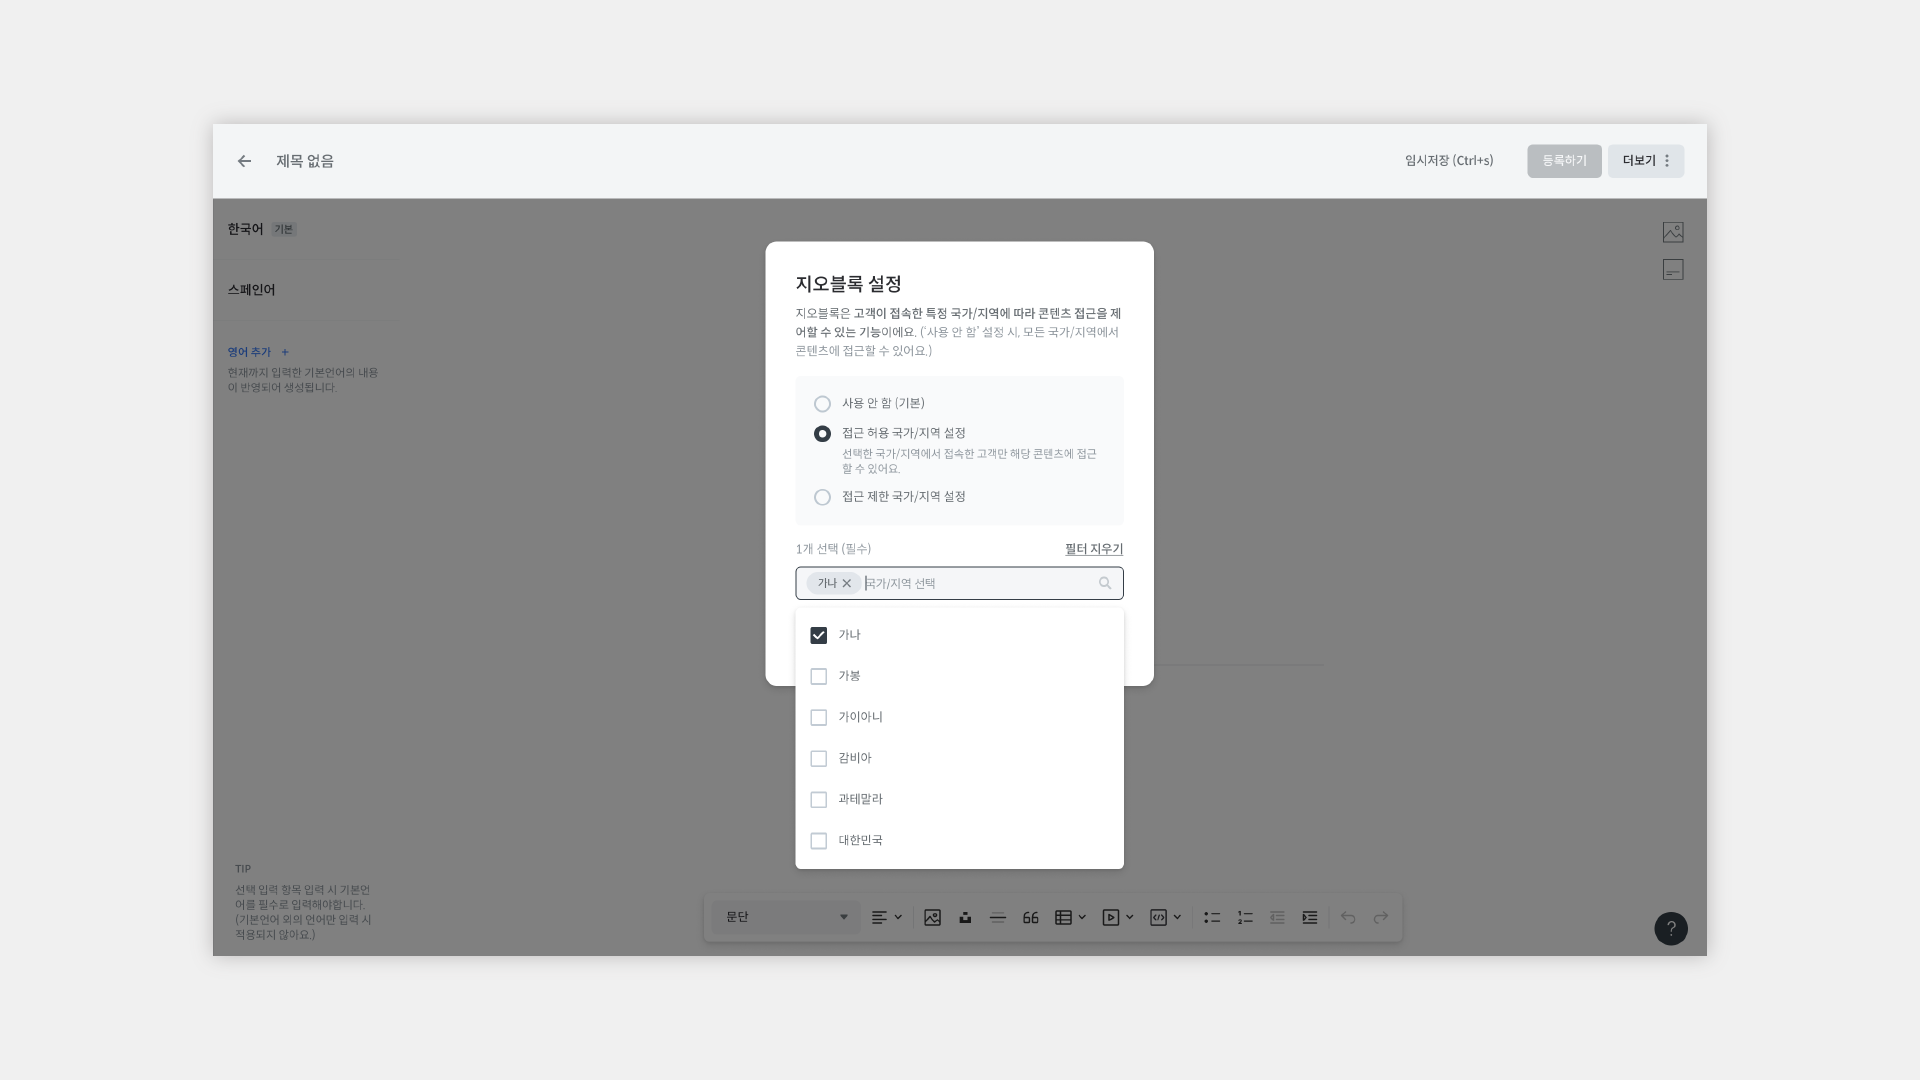Toggle numbered list
Screen dimensions: 1920x1080
1245,917
